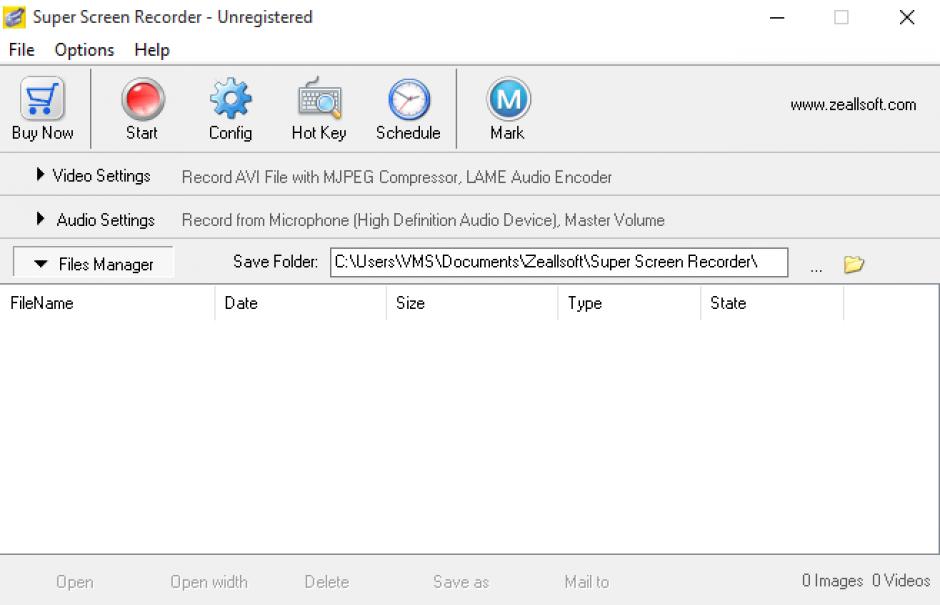This screenshot has height=605, width=940.
Task: Open the save folder via yellow folder icon
Action: [x=854, y=264]
